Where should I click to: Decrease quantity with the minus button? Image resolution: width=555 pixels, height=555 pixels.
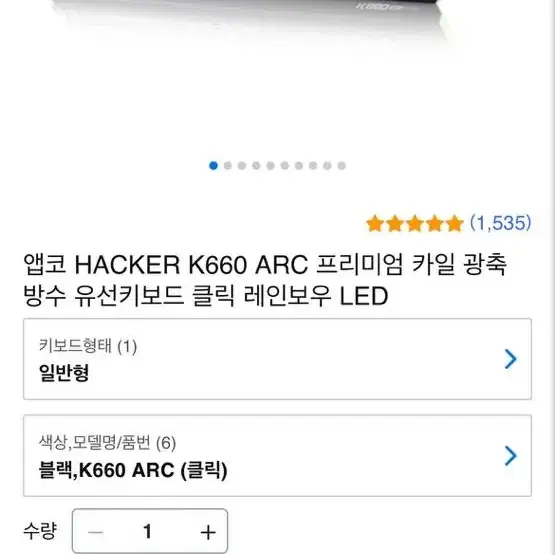[96, 532]
